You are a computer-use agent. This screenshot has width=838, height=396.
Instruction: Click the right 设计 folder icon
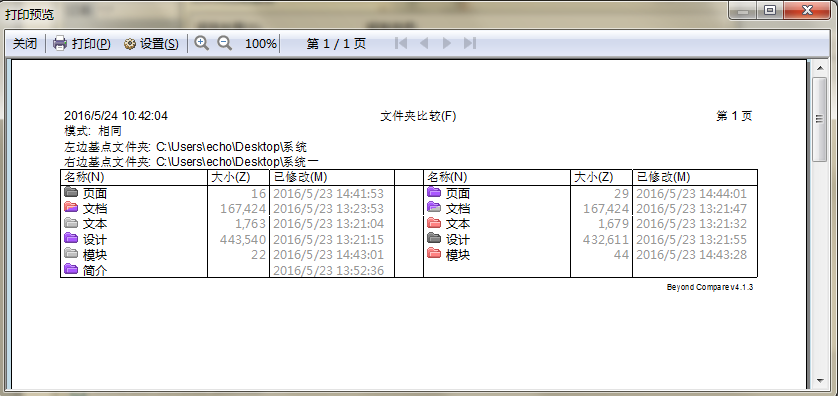[x=434, y=238]
